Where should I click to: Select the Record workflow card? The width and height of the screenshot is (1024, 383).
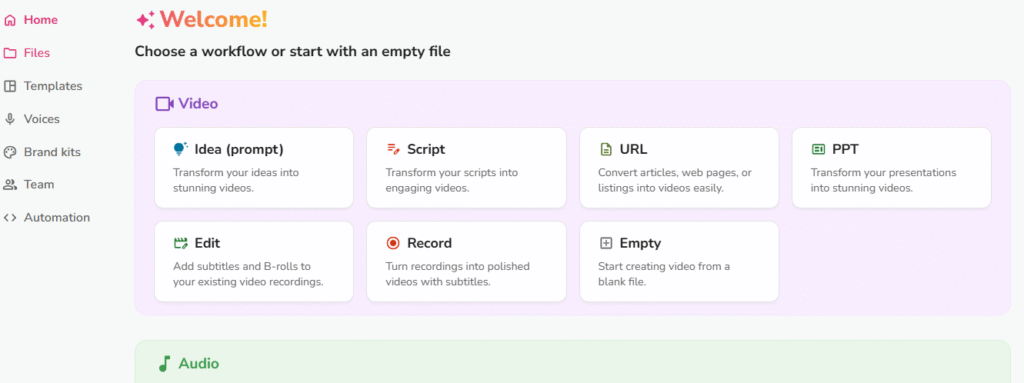click(x=466, y=262)
